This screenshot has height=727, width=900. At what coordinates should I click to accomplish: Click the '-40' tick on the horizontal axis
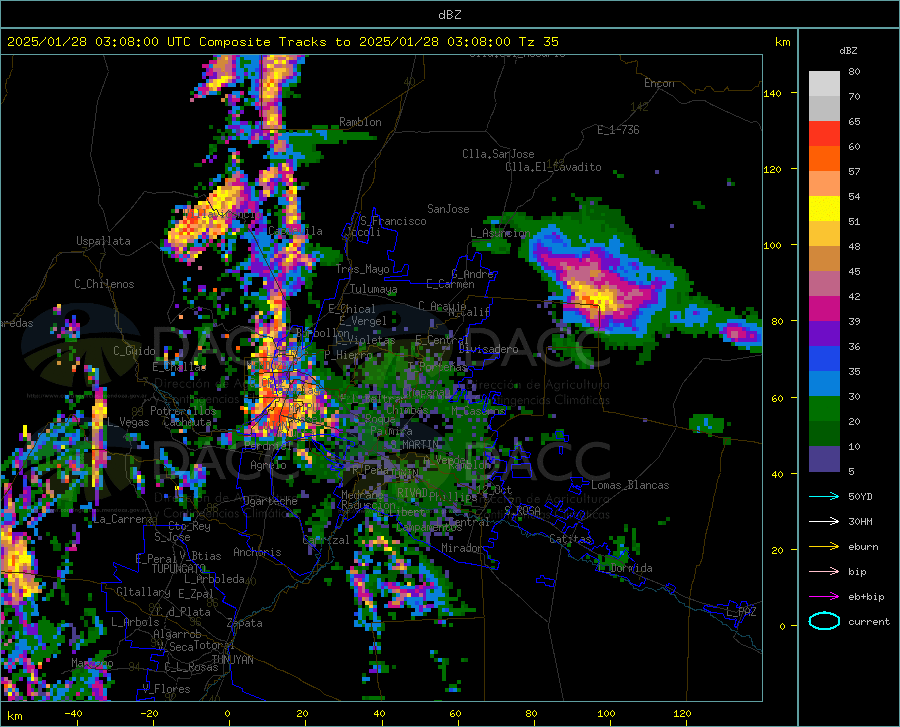tap(73, 714)
